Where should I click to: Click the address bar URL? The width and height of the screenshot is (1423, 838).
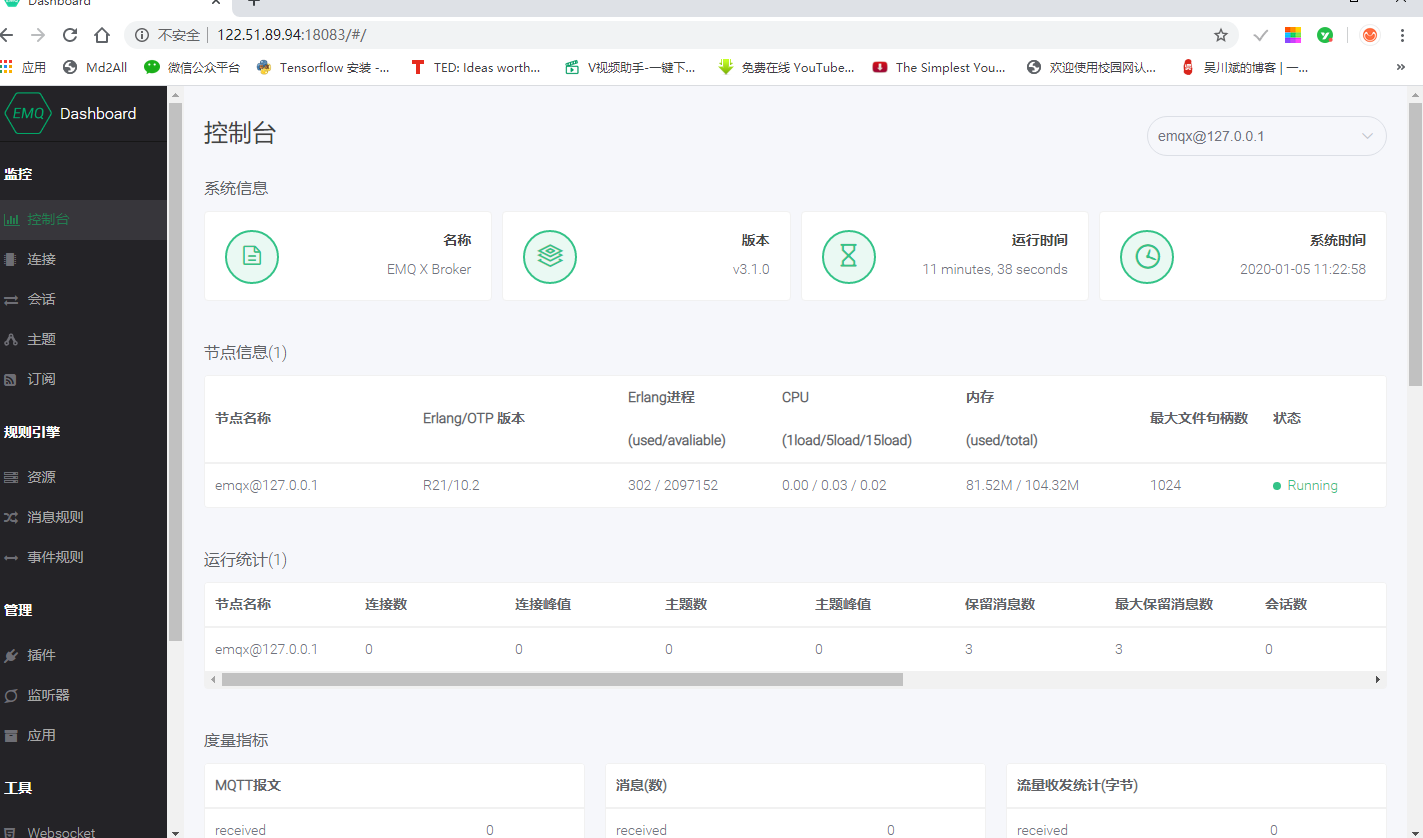292,35
